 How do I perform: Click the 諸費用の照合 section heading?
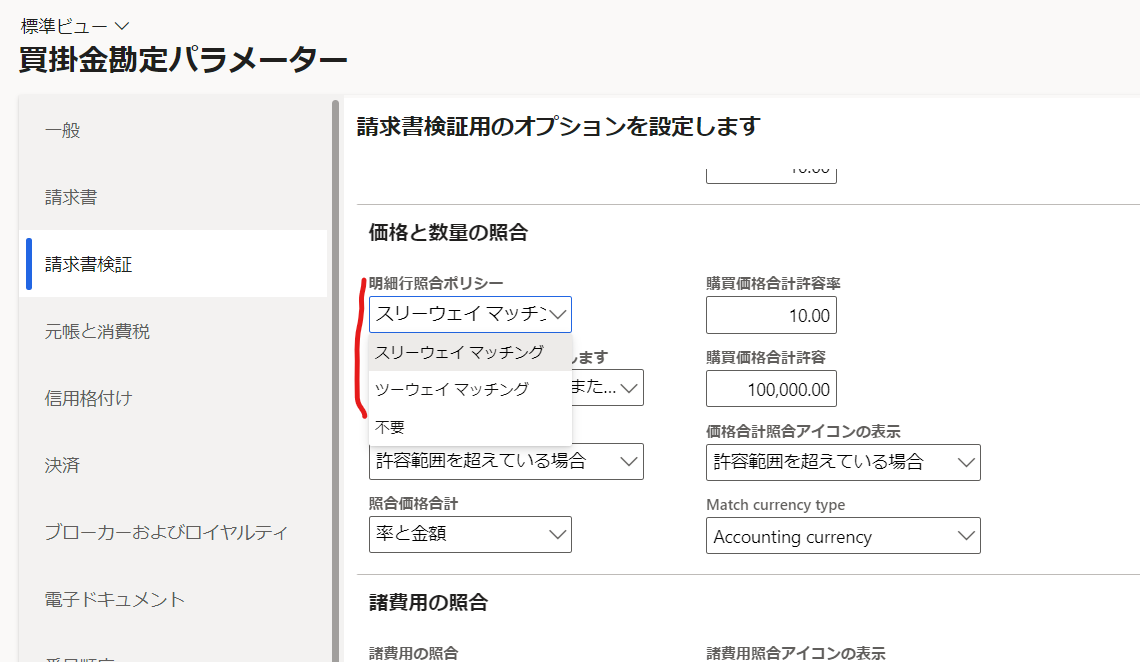pyautogui.click(x=428, y=602)
